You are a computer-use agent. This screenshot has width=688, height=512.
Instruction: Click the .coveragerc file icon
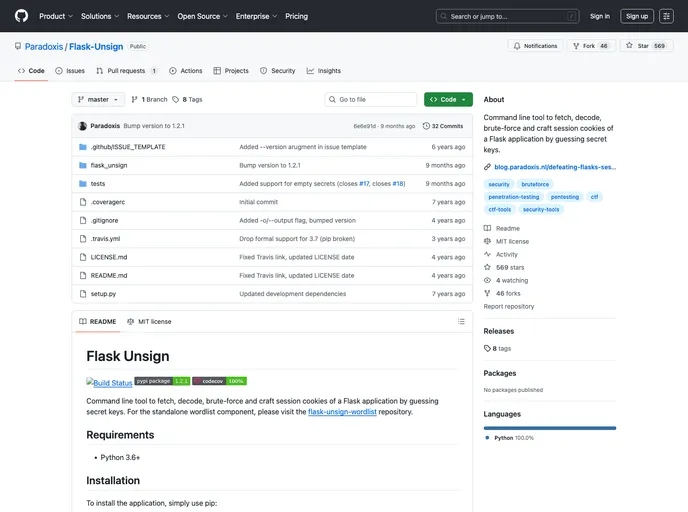tap(82, 202)
